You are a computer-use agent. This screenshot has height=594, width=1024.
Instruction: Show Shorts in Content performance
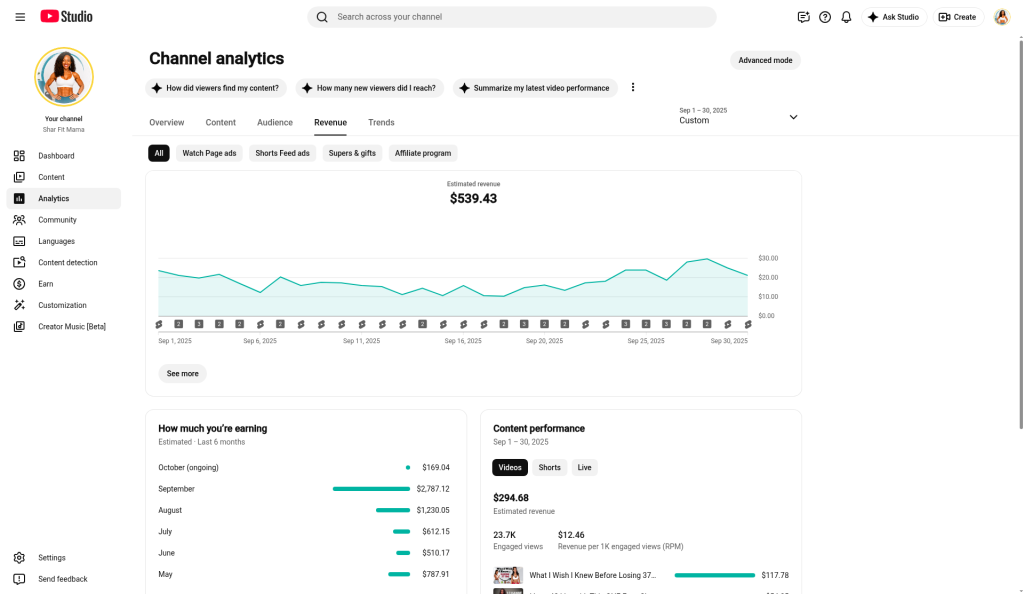click(549, 467)
